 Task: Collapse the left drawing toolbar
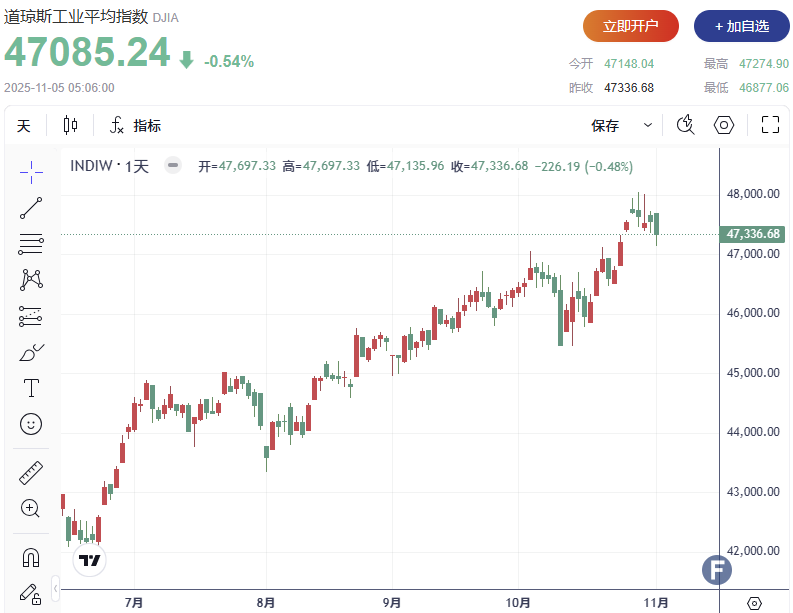56,586
